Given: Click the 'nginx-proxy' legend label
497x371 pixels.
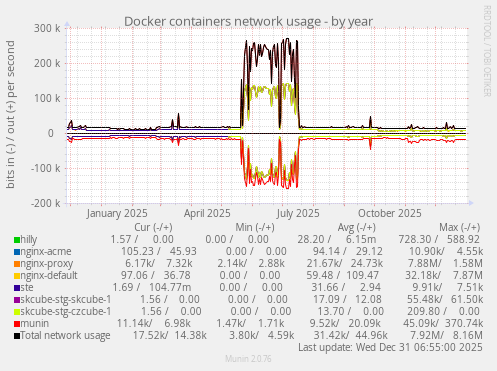Looking at the screenshot, I should click(47, 264).
